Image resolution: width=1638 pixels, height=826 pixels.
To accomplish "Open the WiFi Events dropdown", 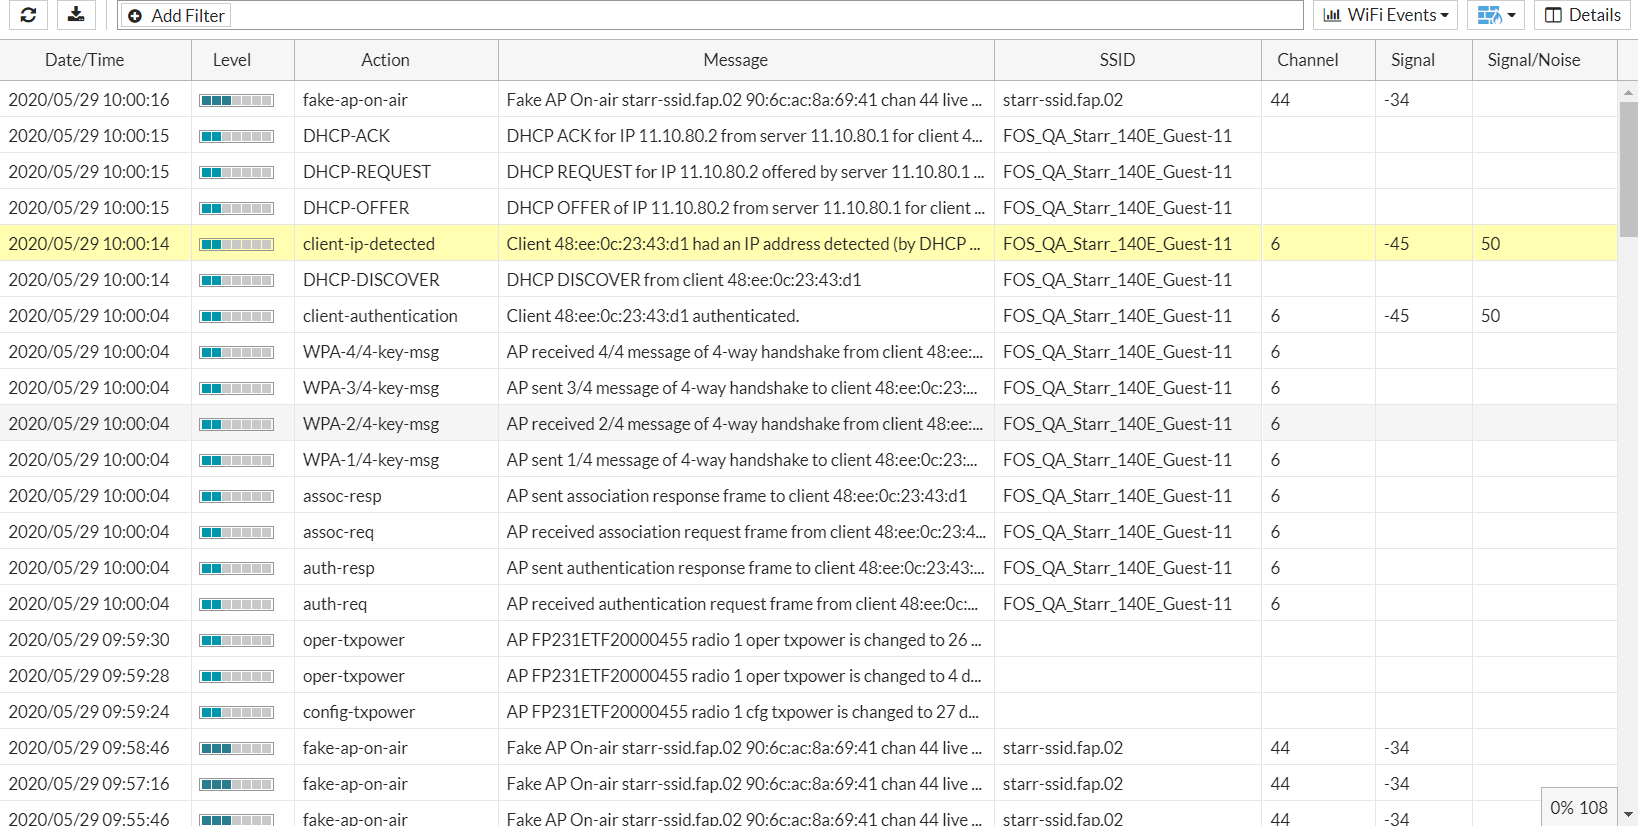I will coord(1385,15).
